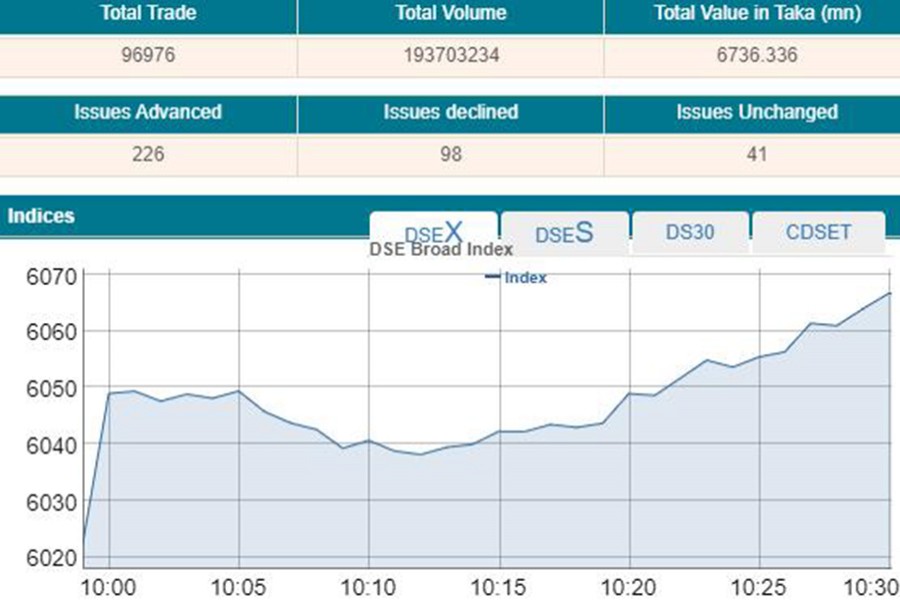Image resolution: width=900 pixels, height=600 pixels.
Task: Switch to the DSEX index tab
Action: (x=433, y=233)
